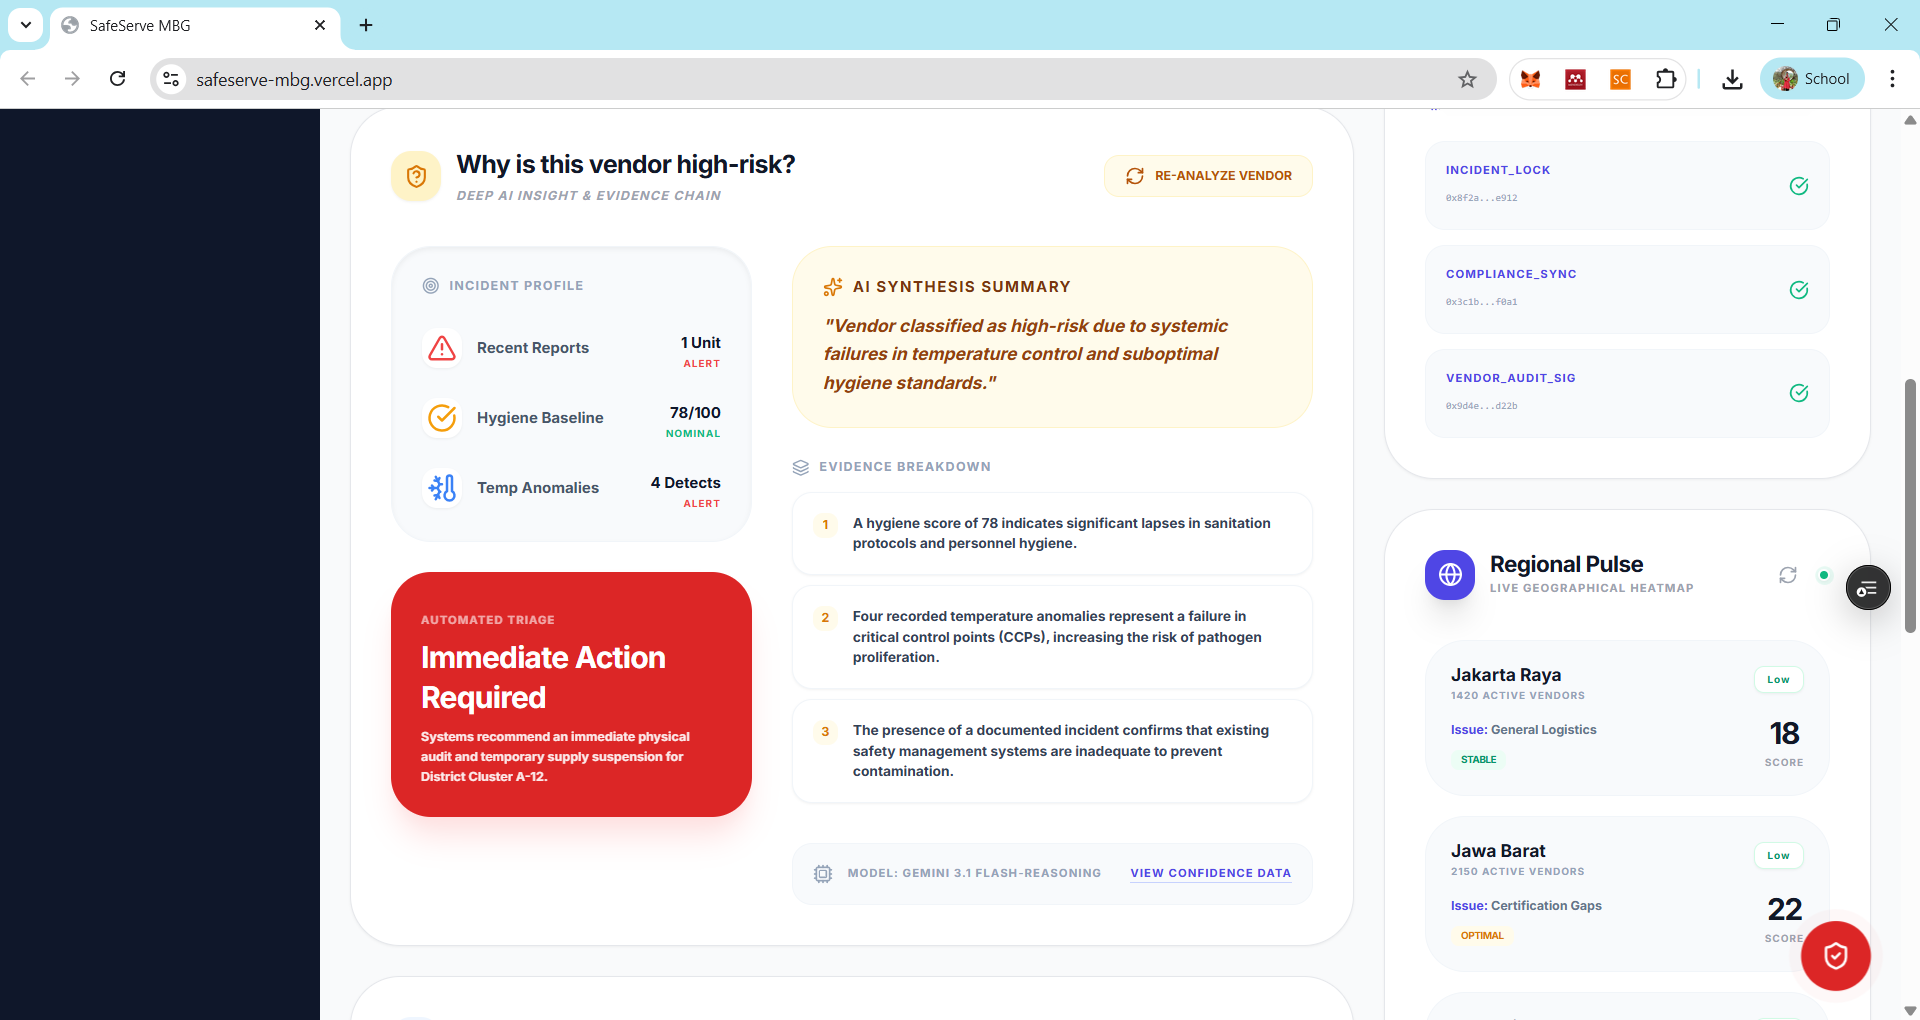The height and width of the screenshot is (1020, 1920).
Task: Click the Regional Pulse globe icon
Action: (1450, 575)
